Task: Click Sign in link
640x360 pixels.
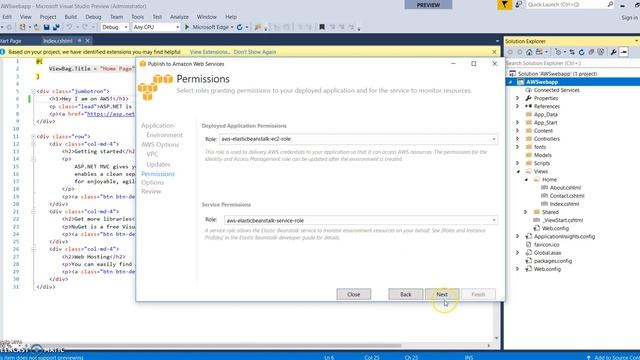Action: click(x=629, y=18)
